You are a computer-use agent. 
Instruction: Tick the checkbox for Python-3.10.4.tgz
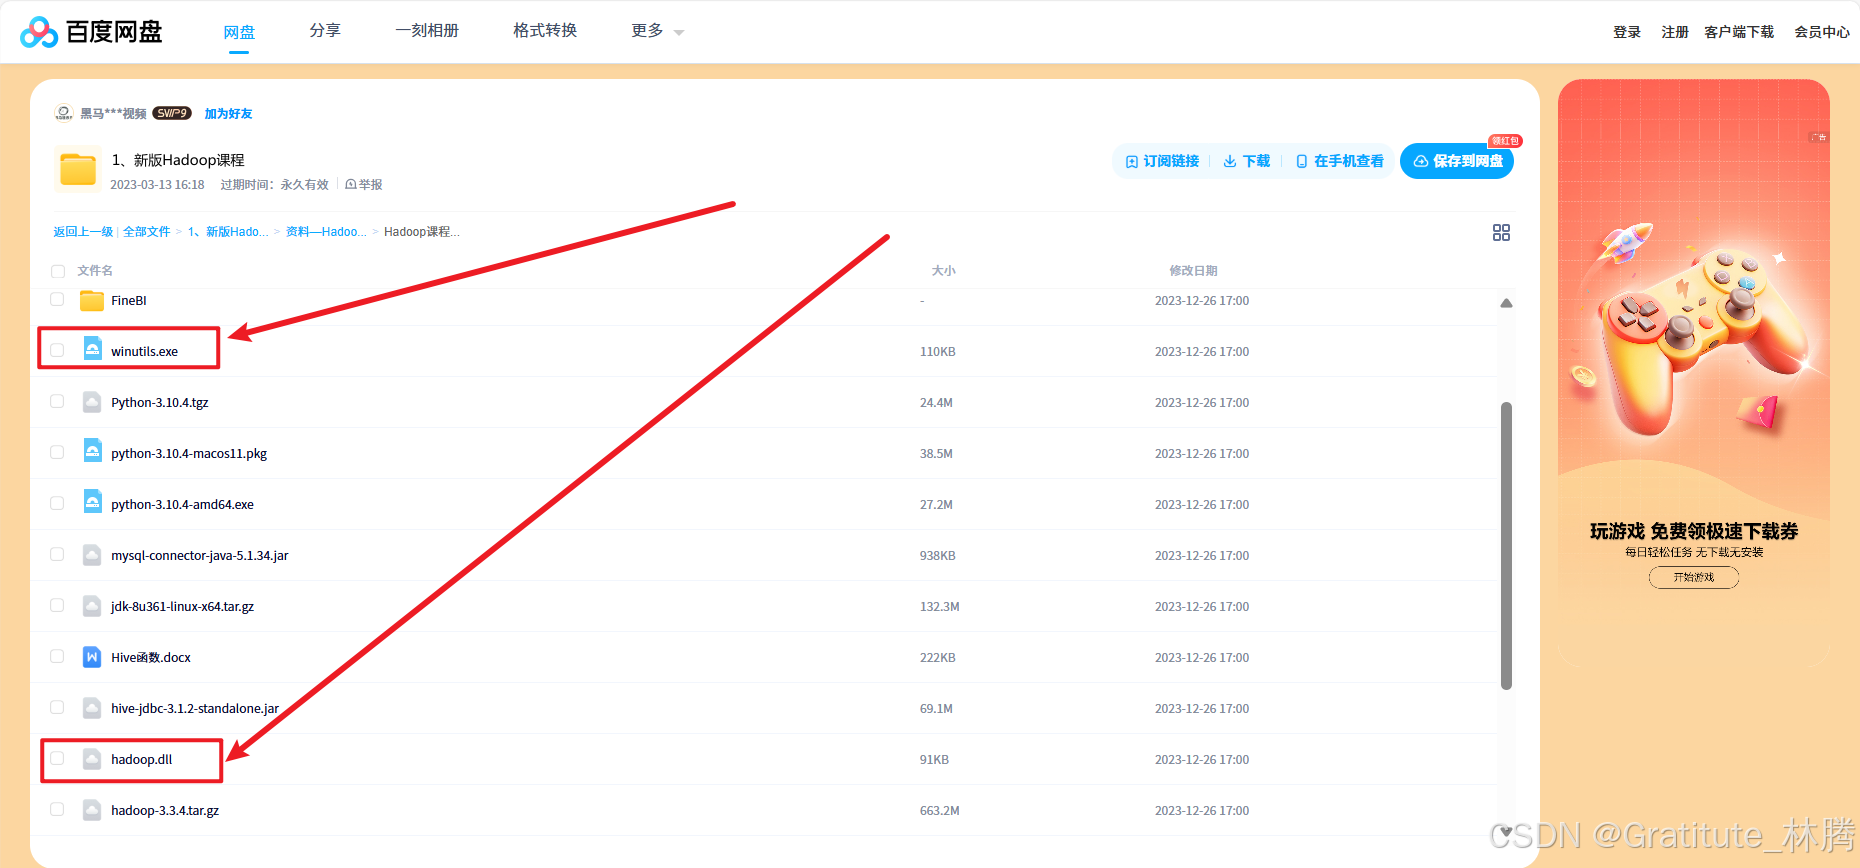point(57,401)
